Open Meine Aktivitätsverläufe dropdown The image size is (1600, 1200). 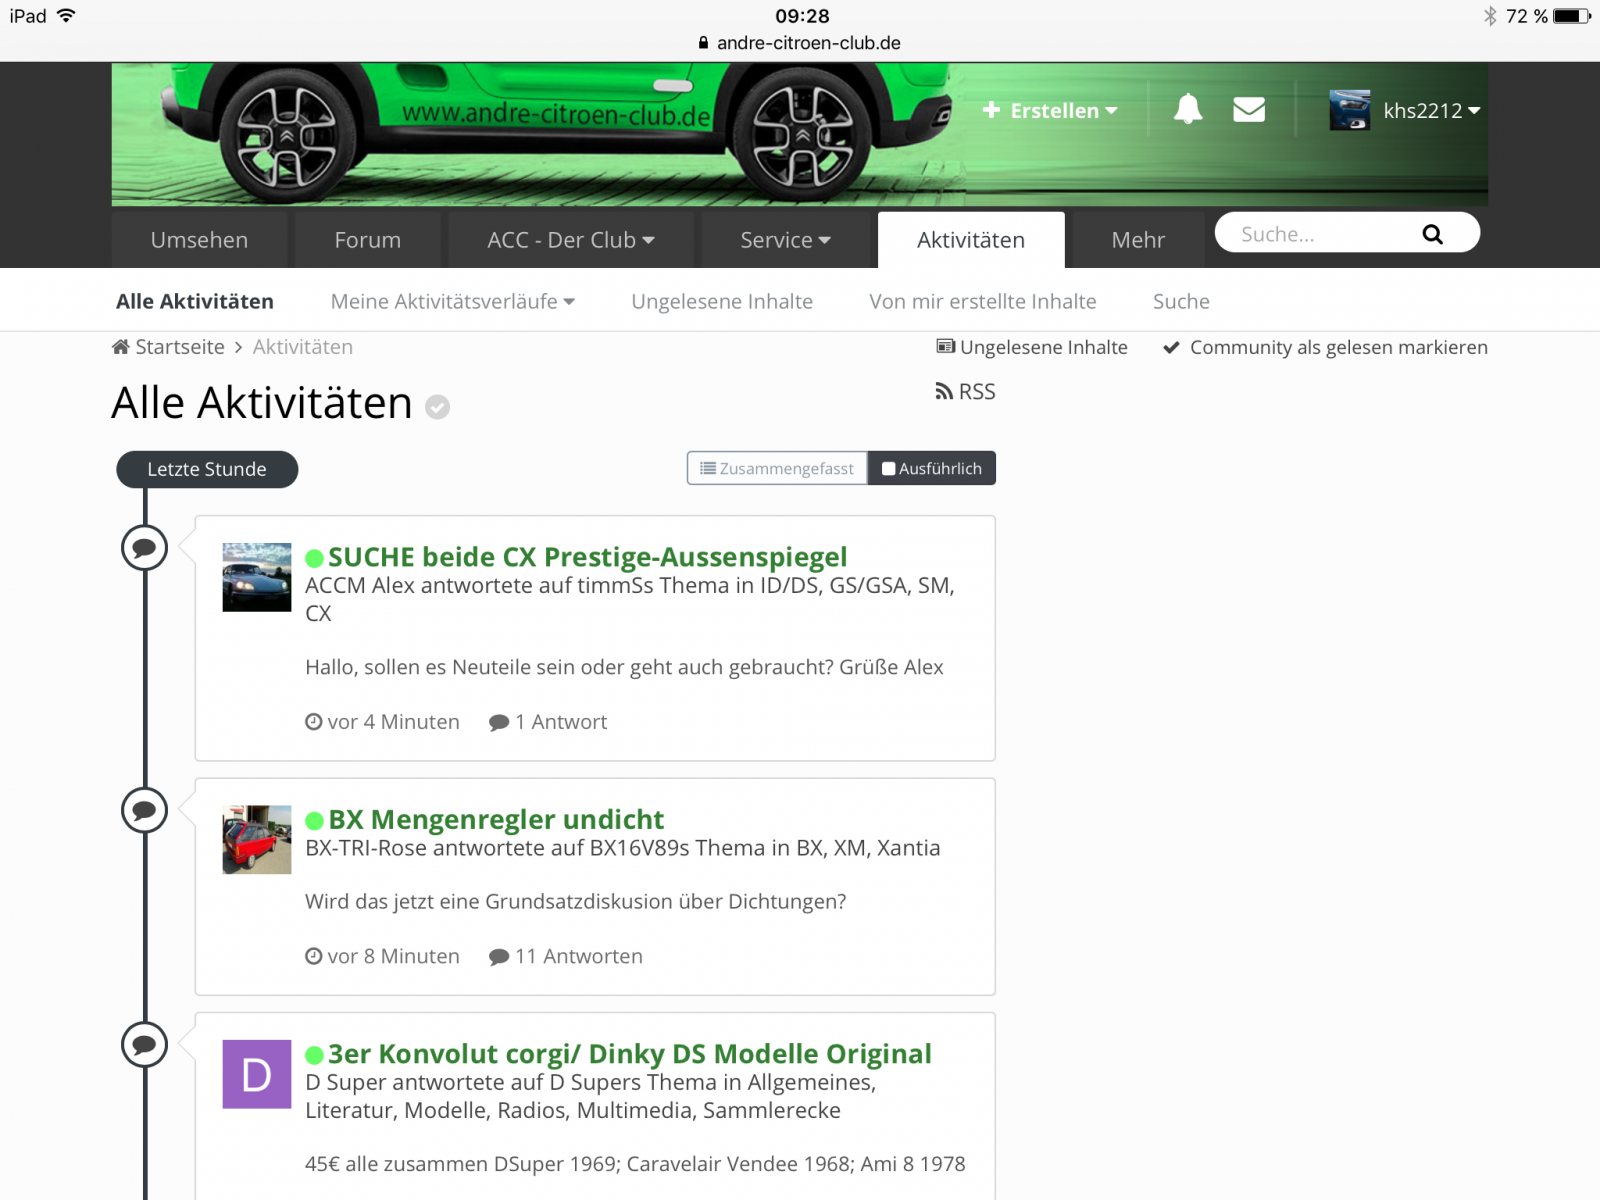click(x=453, y=301)
